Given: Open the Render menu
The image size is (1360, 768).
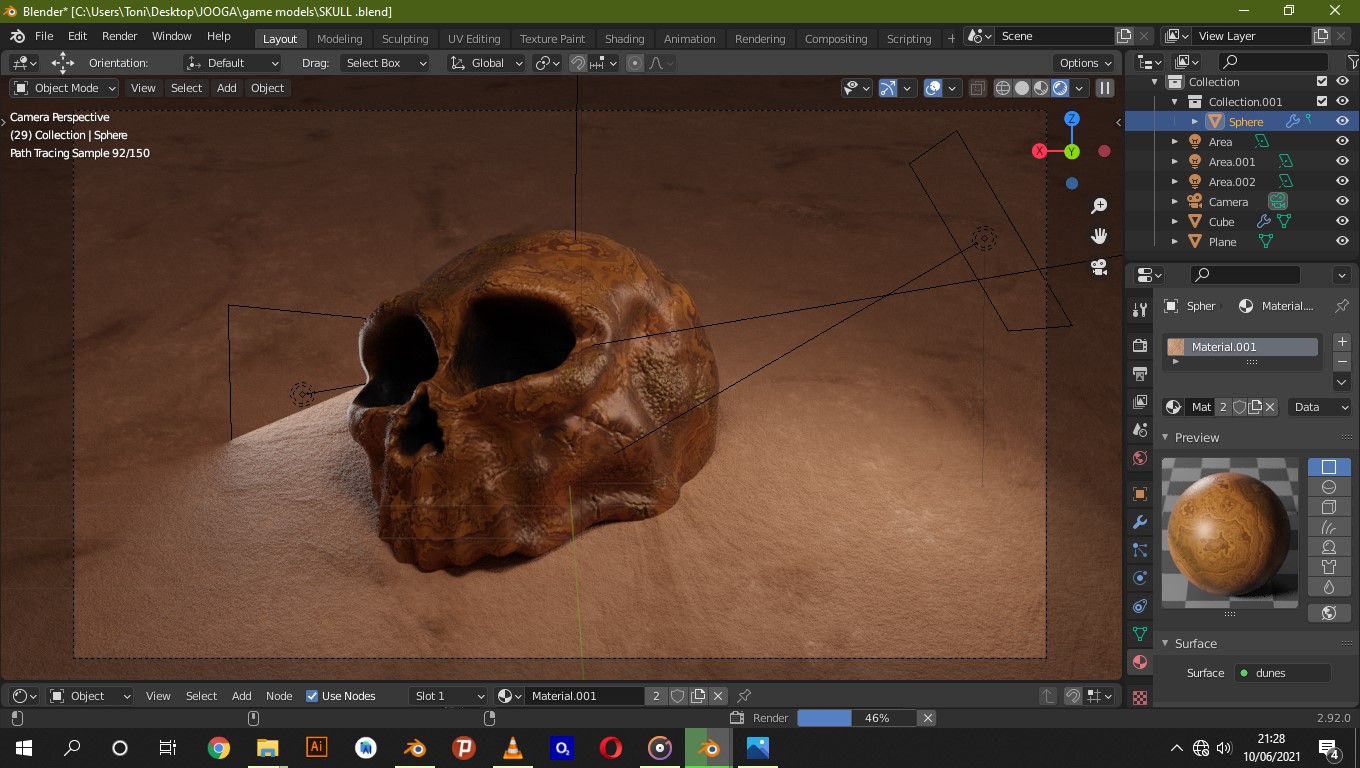Looking at the screenshot, I should click(120, 36).
